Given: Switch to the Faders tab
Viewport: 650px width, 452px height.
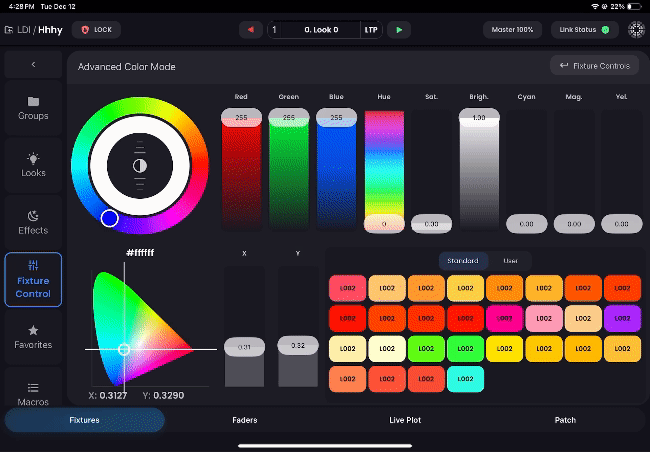Looking at the screenshot, I should [x=244, y=420].
